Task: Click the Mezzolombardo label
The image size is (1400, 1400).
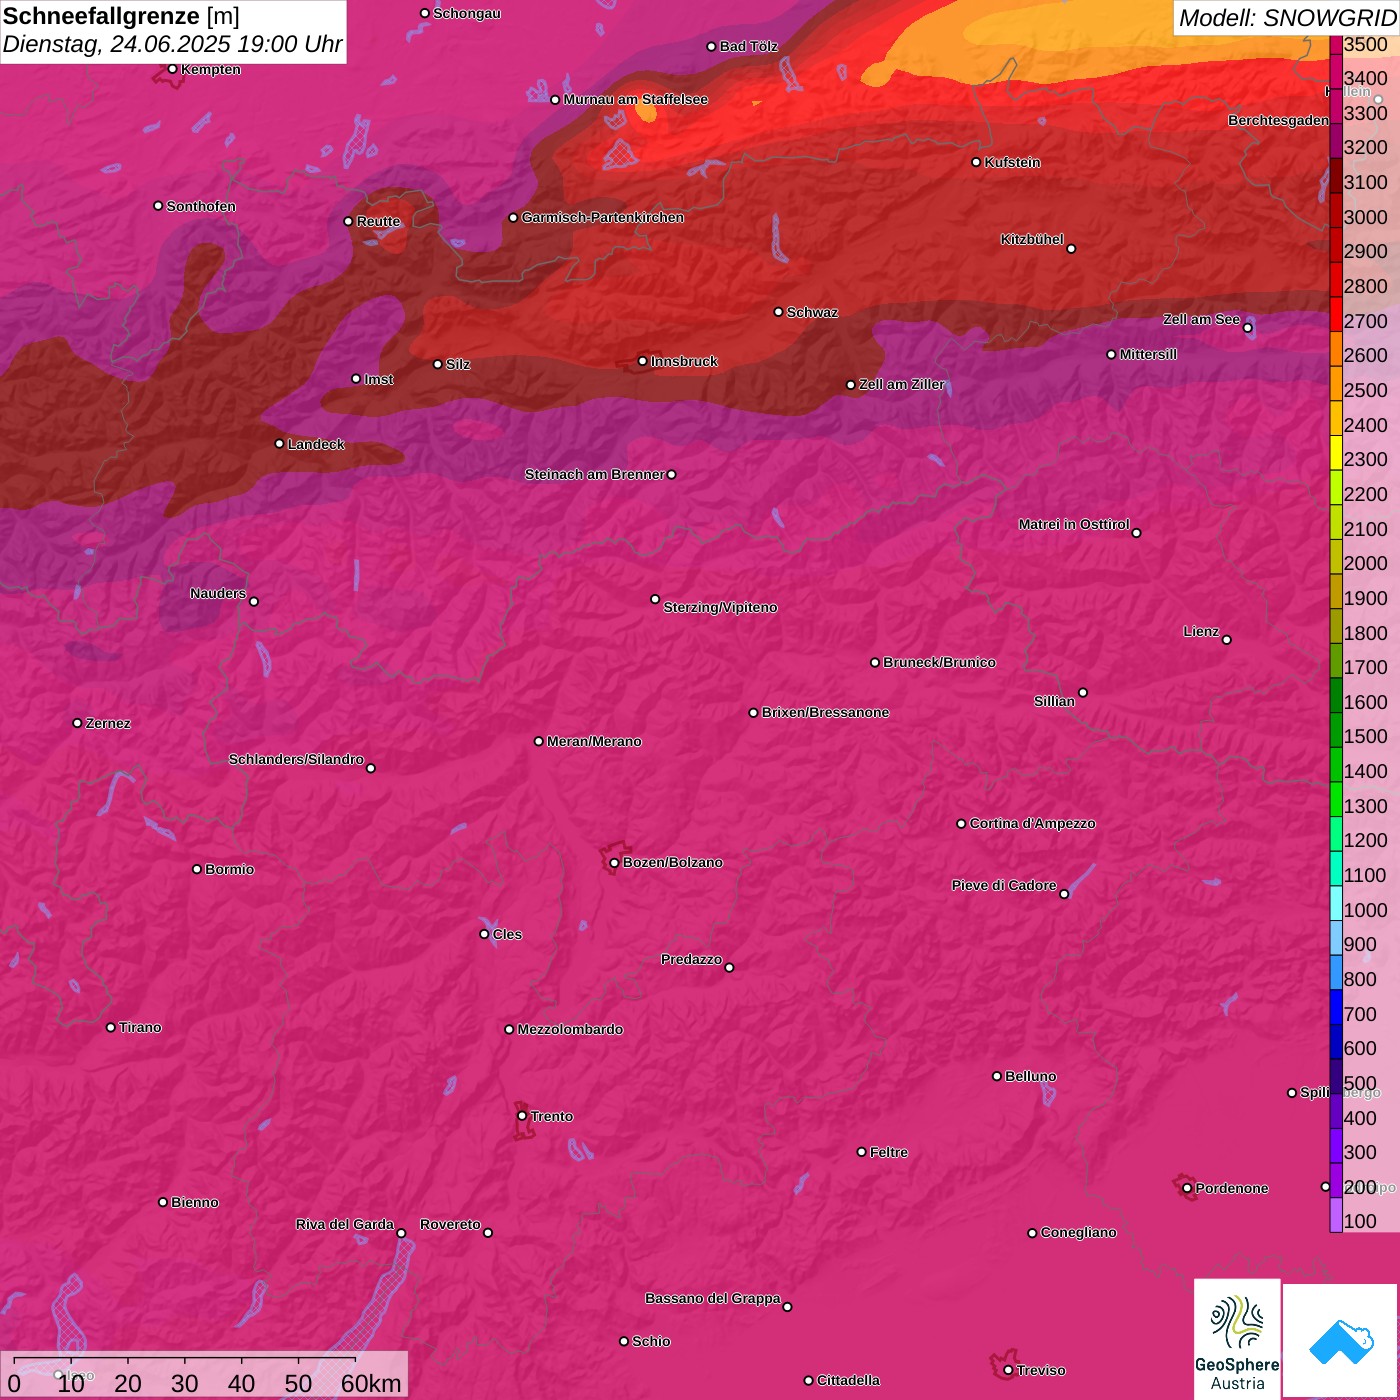Action: [570, 1029]
